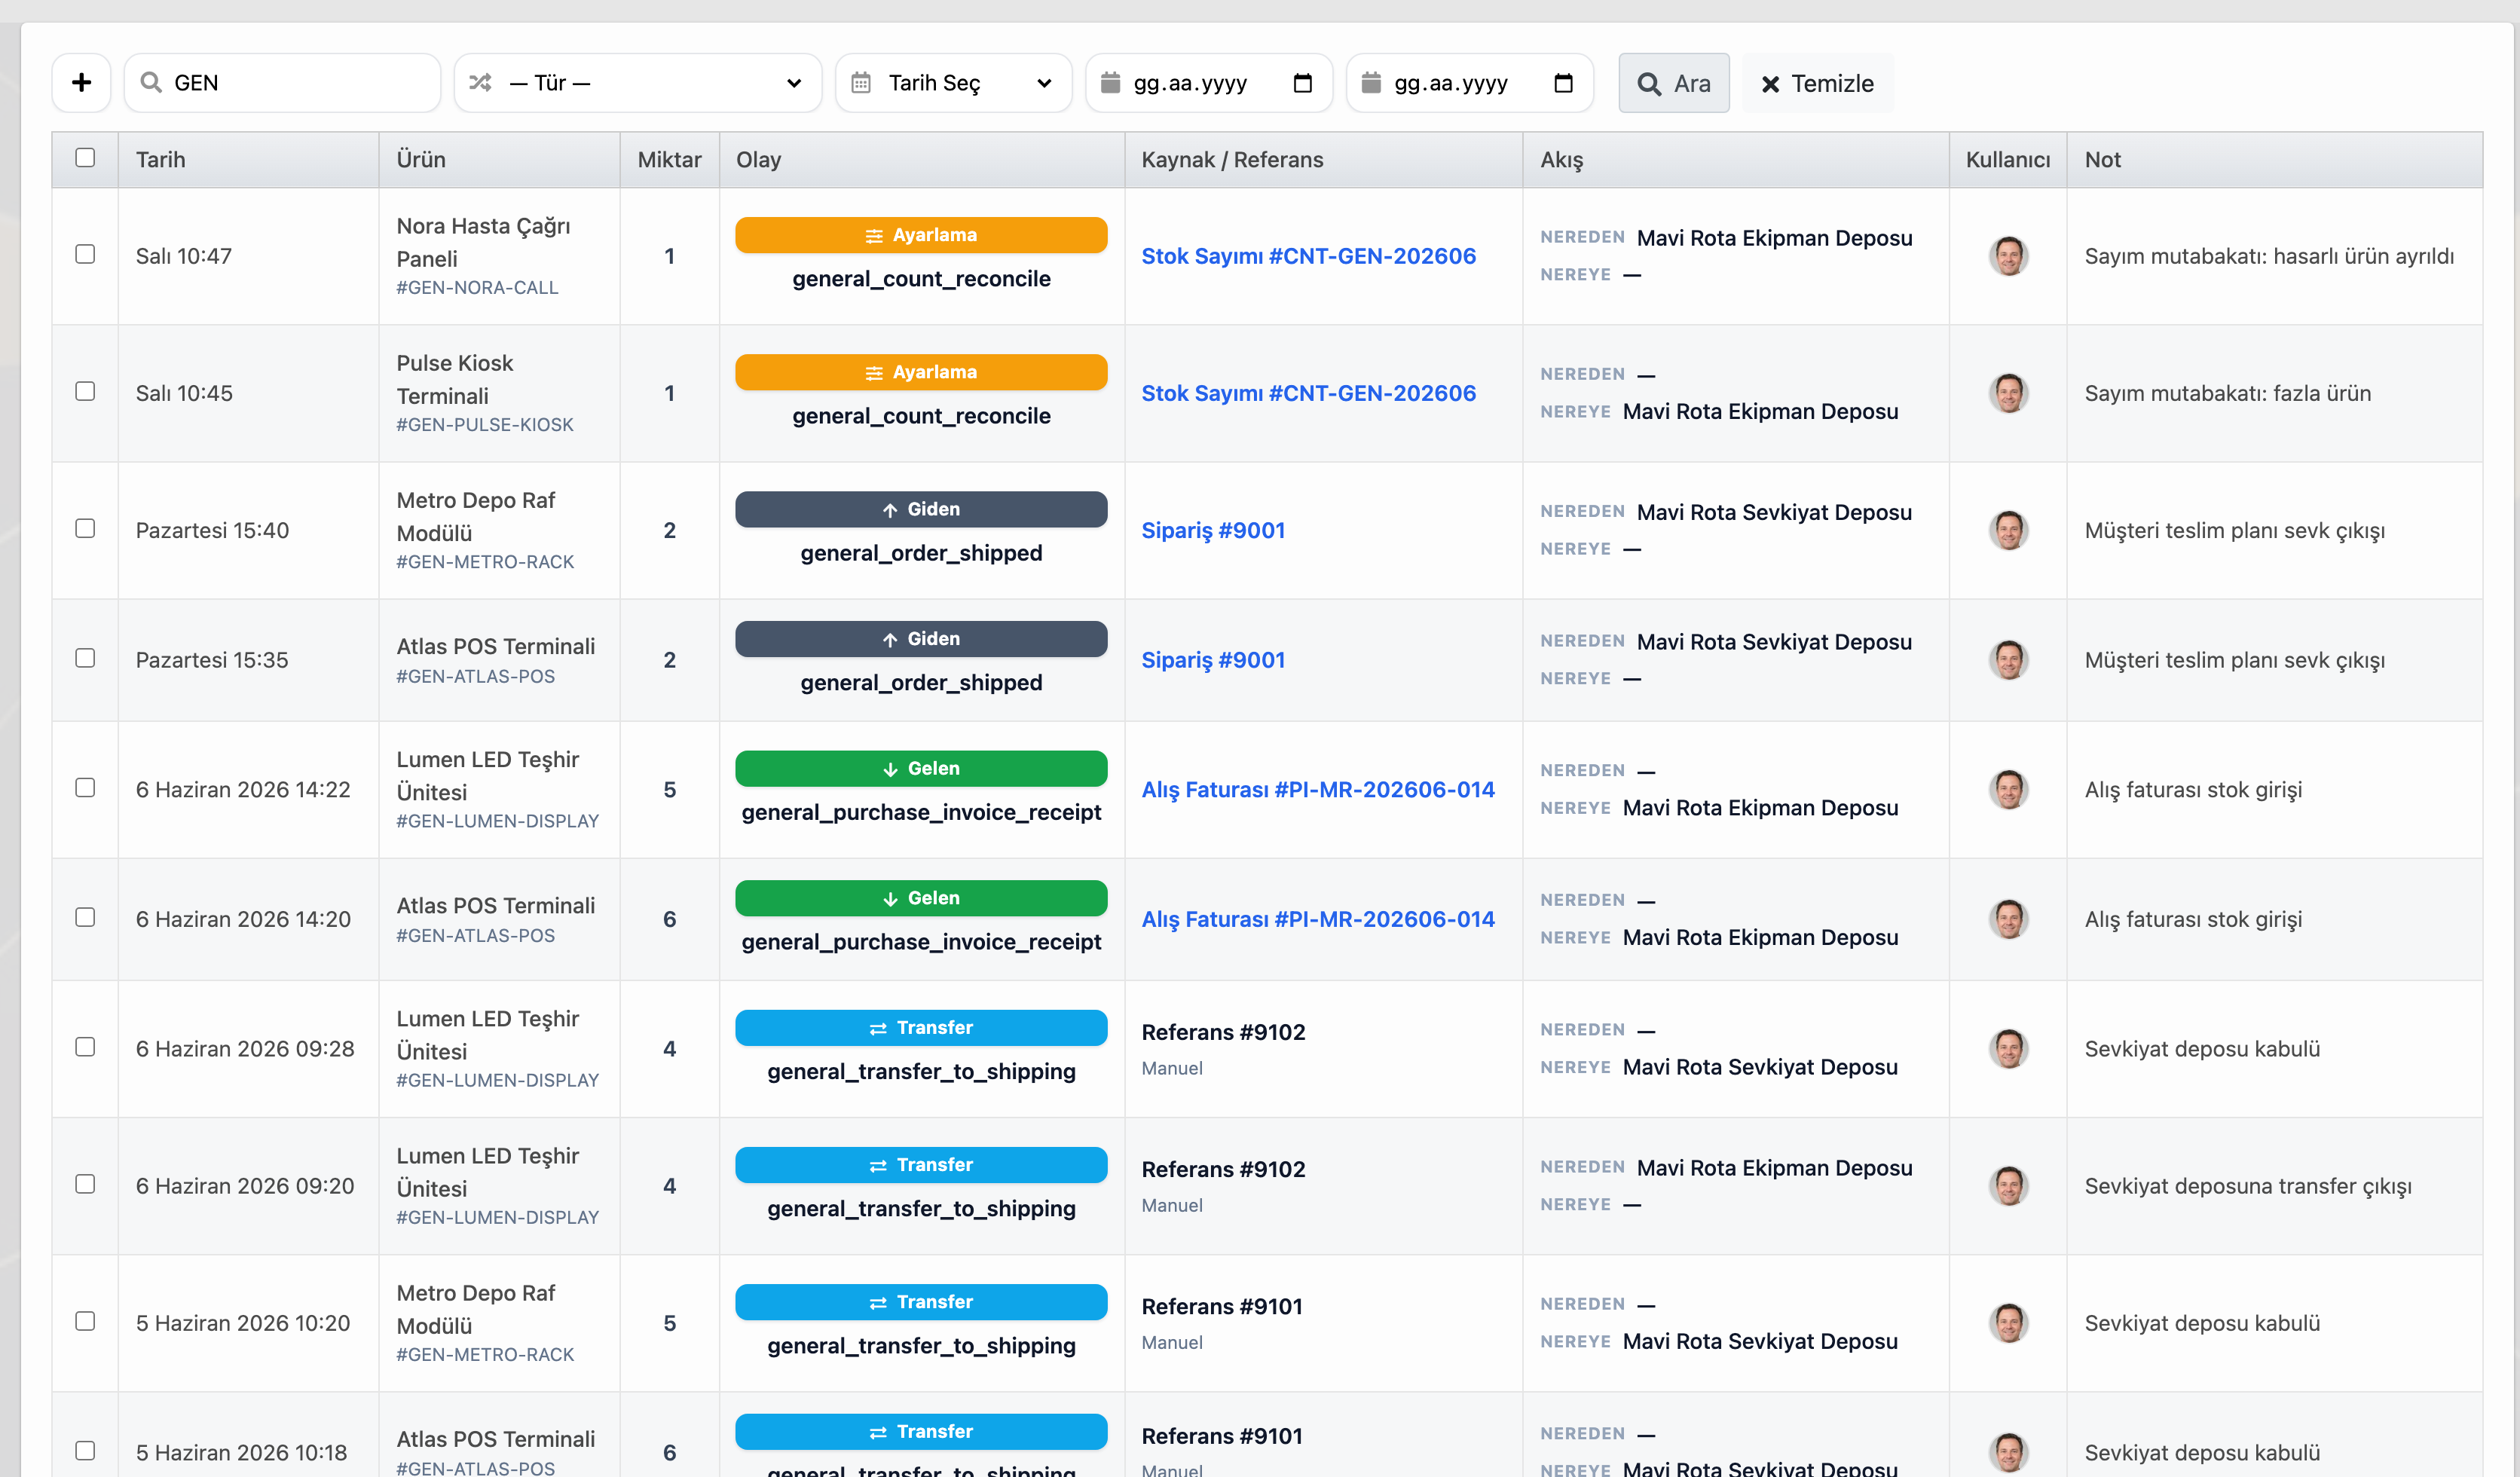Viewport: 2520px width, 1477px height.
Task: Select the 6 Haziran 2026 09:20 row checkbox
Action: [x=85, y=1184]
